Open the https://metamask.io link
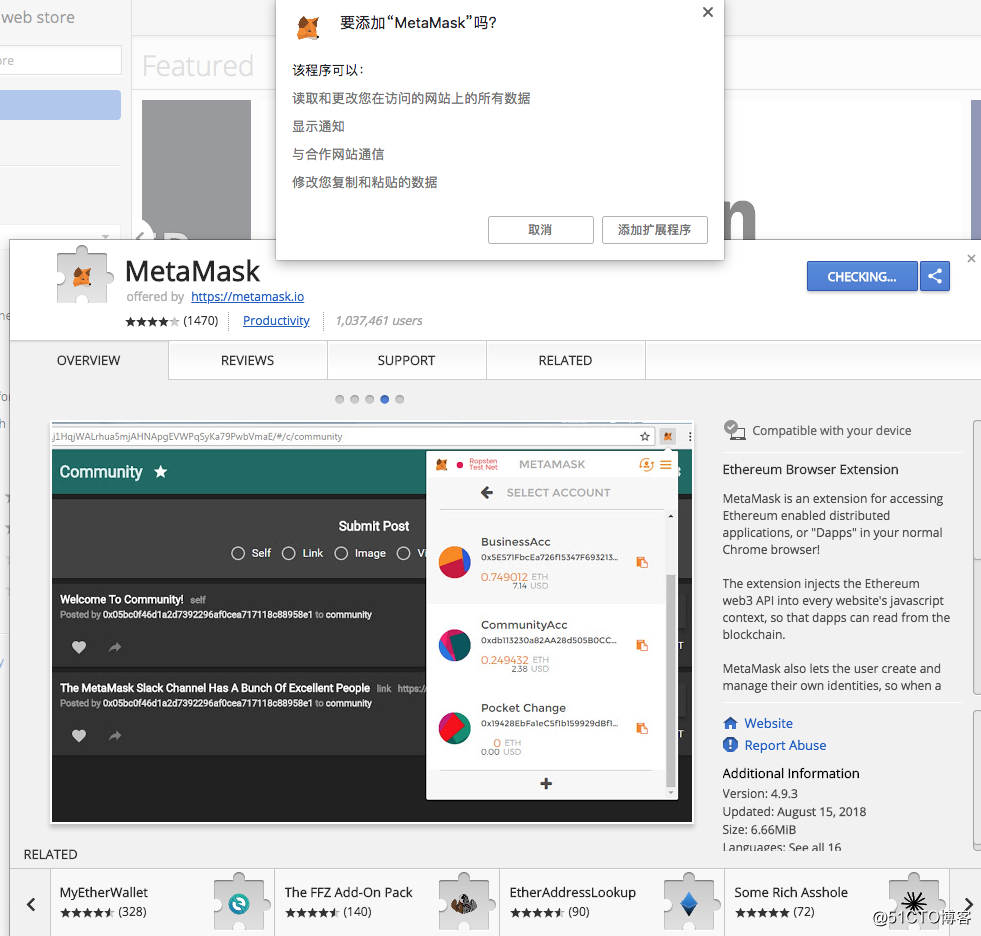The height and width of the screenshot is (936, 981). click(x=248, y=297)
